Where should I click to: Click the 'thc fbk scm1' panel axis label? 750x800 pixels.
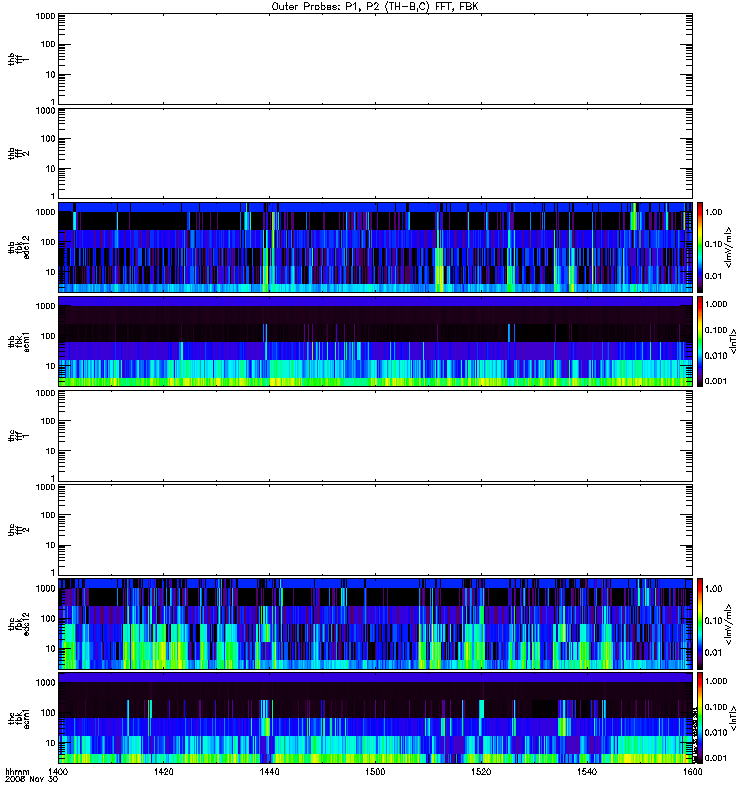(18, 718)
